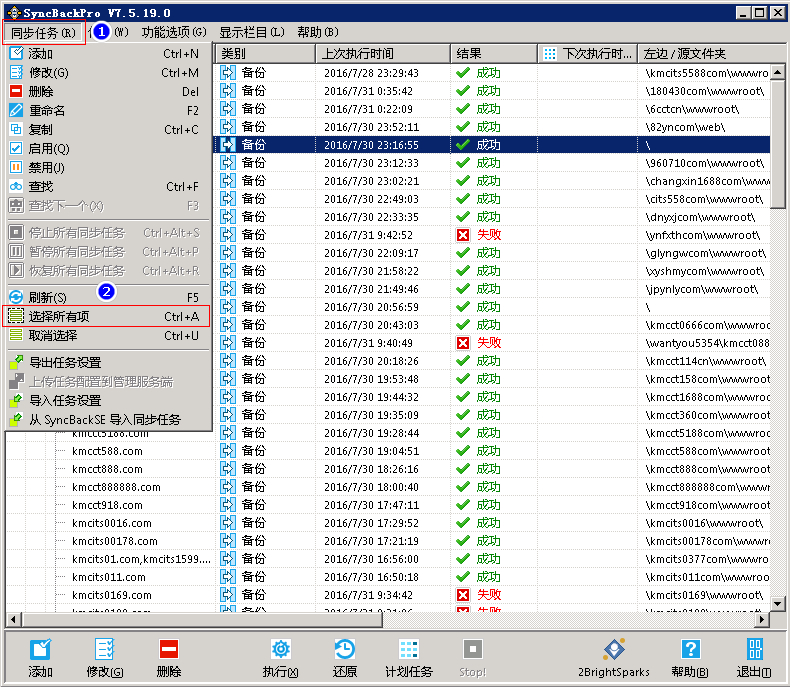Viewport: 790px width, 687px height.
Task: Click the 还原 restore icon in bottom toolbar
Action: coord(345,649)
